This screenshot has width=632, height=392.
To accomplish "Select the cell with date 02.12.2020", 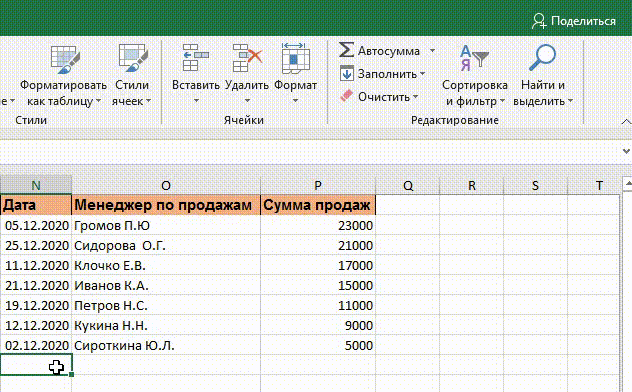I will click(x=36, y=345).
